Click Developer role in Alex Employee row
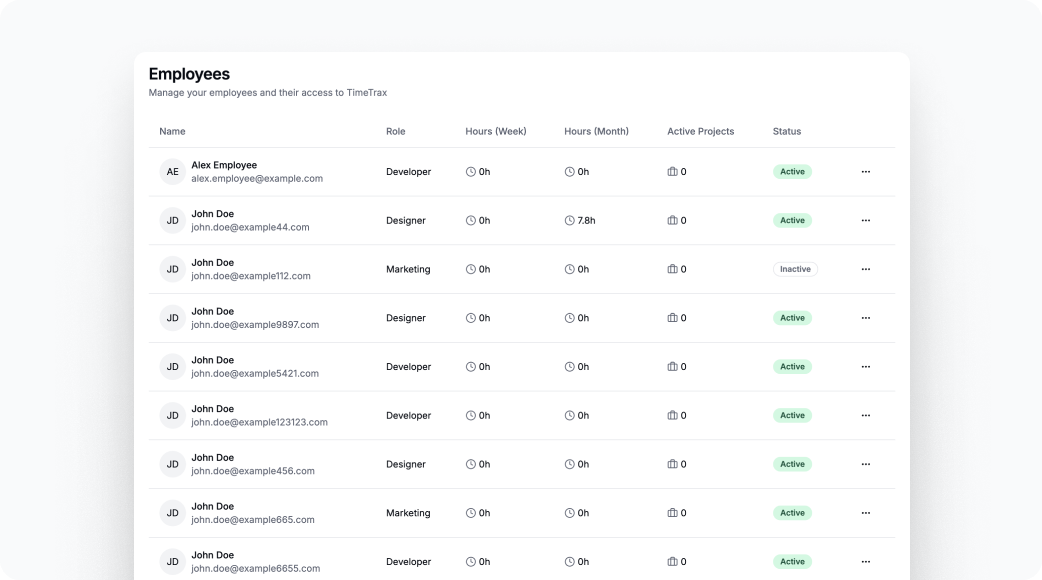The width and height of the screenshot is (1042, 580). coord(408,171)
